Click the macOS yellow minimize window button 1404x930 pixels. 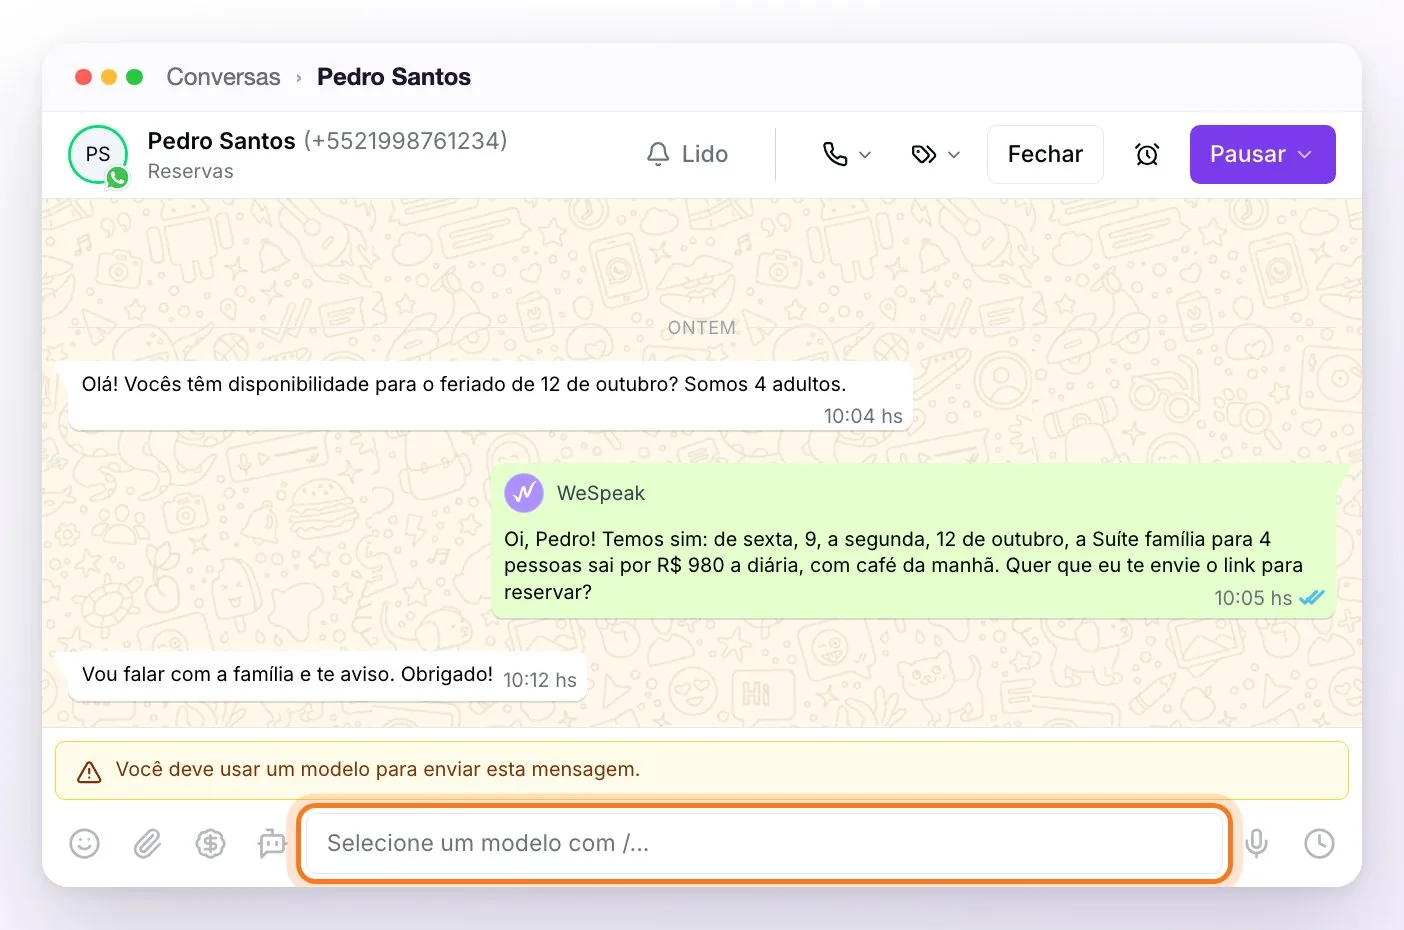coord(109,77)
